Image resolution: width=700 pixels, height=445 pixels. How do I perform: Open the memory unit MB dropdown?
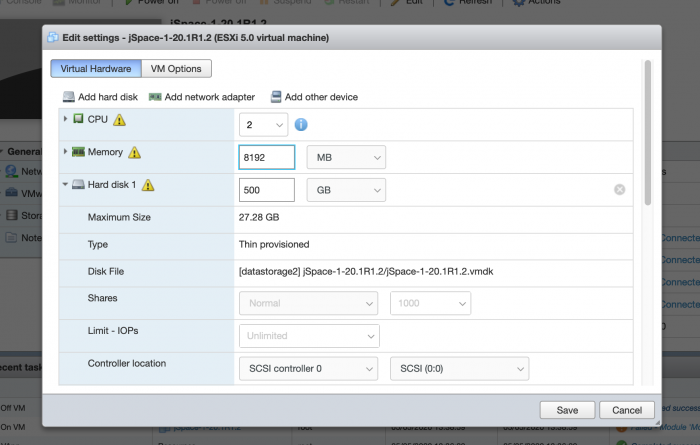pyautogui.click(x=346, y=157)
